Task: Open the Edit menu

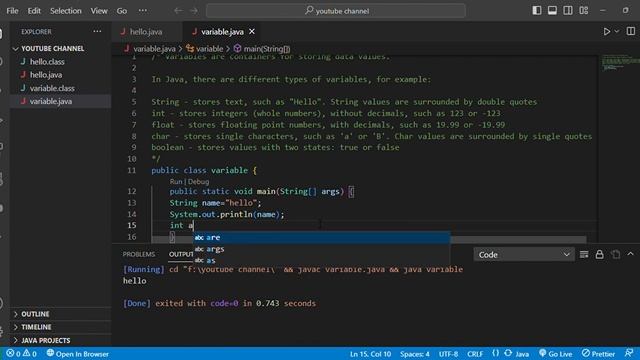Action: pos(34,11)
